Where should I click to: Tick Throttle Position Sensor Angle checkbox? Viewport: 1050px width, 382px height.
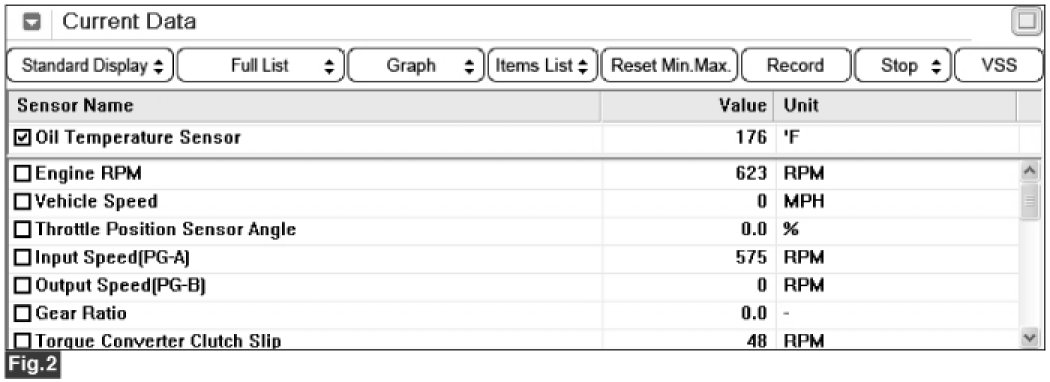(23, 229)
